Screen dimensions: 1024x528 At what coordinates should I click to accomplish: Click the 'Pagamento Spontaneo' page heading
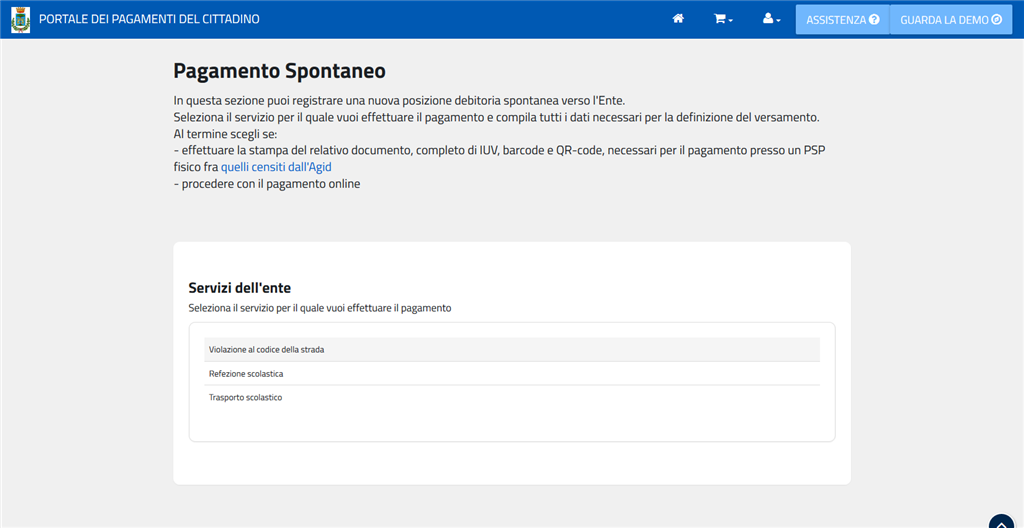[x=279, y=71]
